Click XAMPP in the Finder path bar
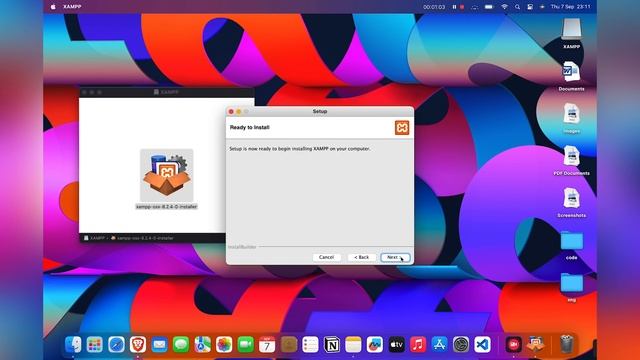The image size is (640, 360). tap(94, 238)
